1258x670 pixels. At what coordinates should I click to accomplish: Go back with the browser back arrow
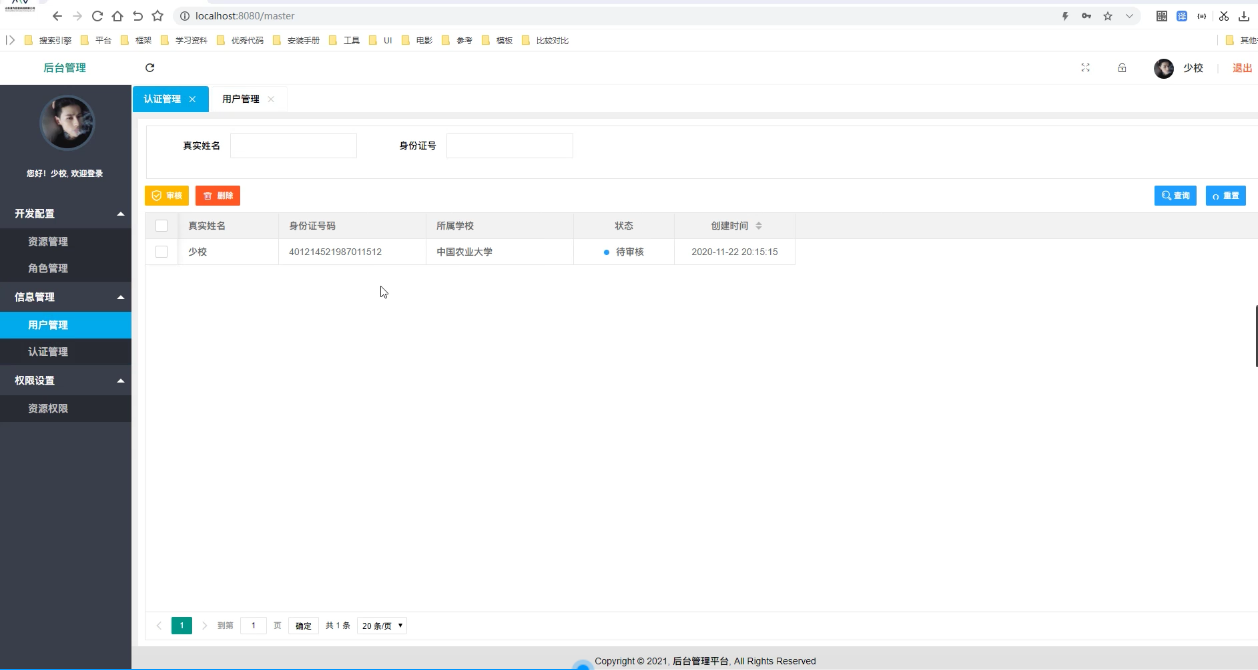click(58, 16)
